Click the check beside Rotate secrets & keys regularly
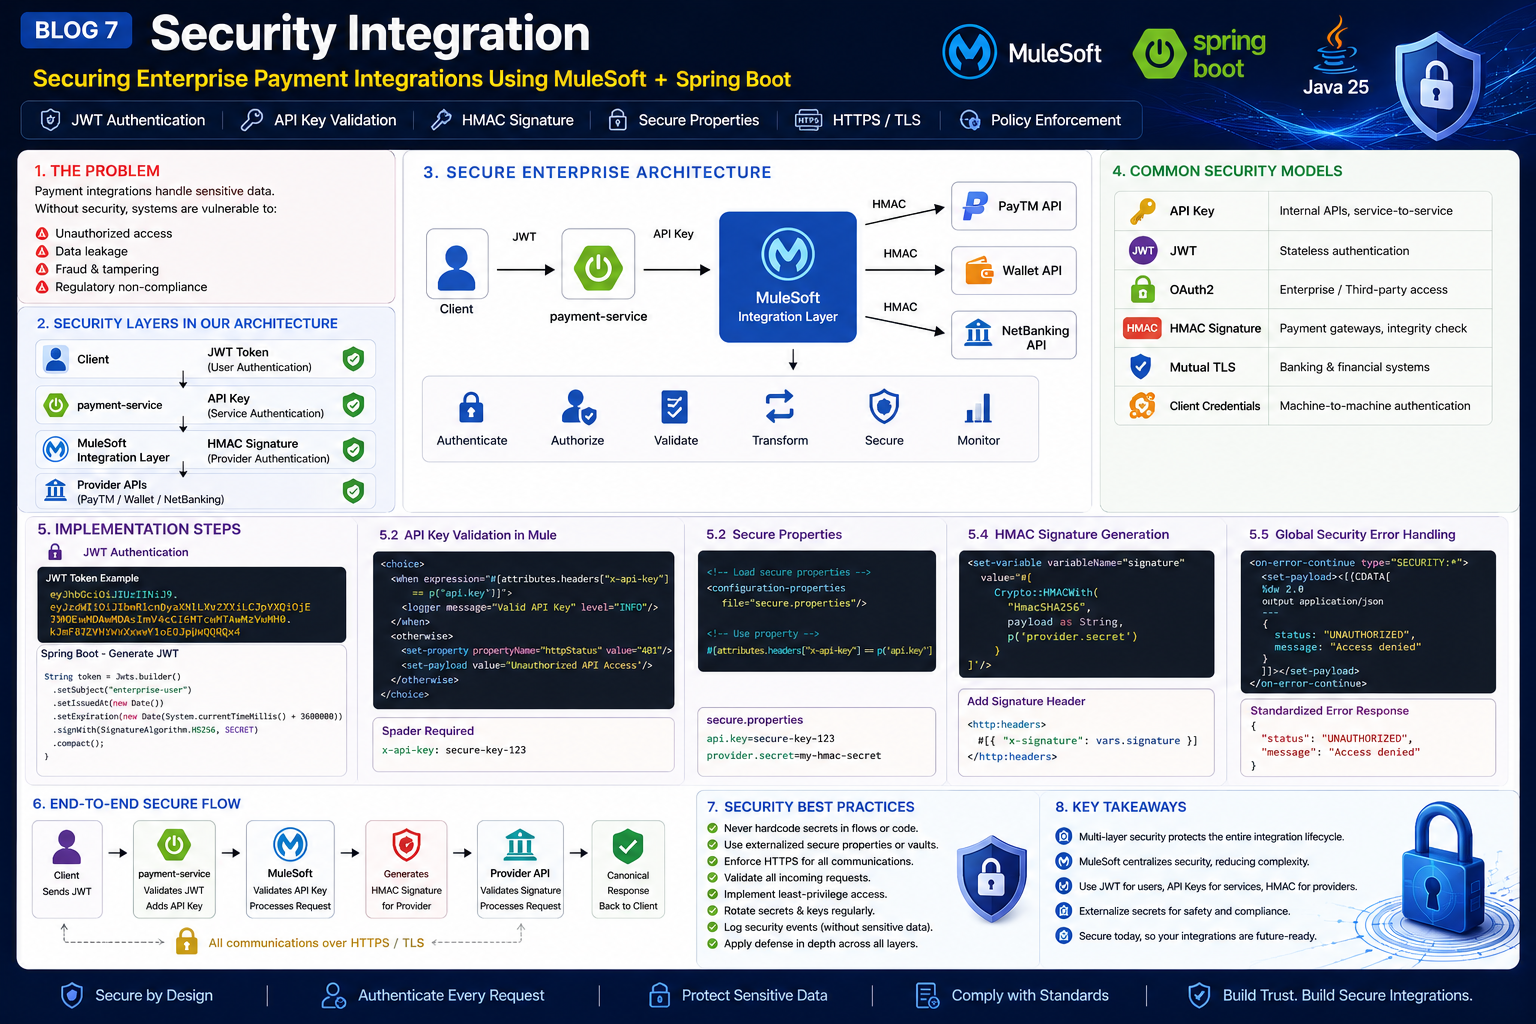 (x=713, y=911)
